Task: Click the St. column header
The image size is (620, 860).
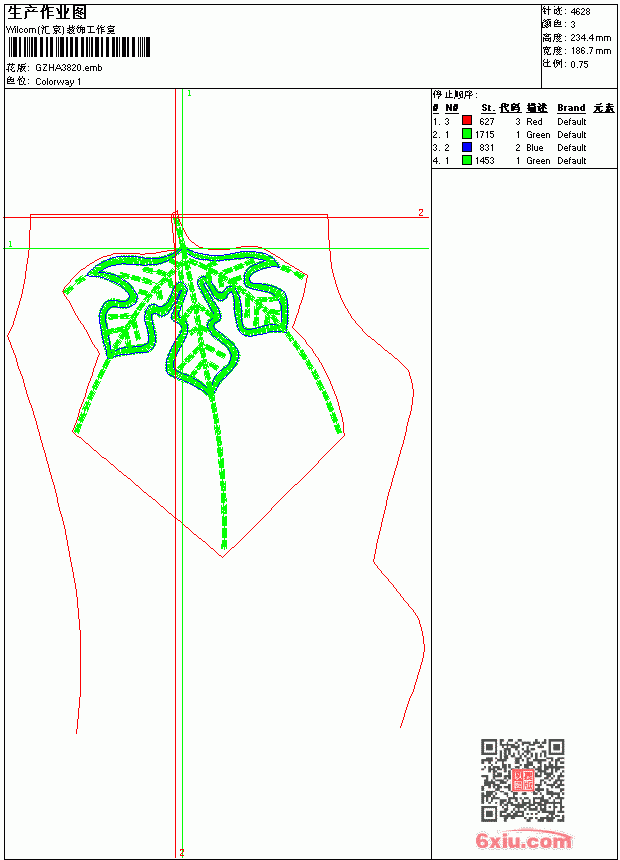Action: click(488, 108)
